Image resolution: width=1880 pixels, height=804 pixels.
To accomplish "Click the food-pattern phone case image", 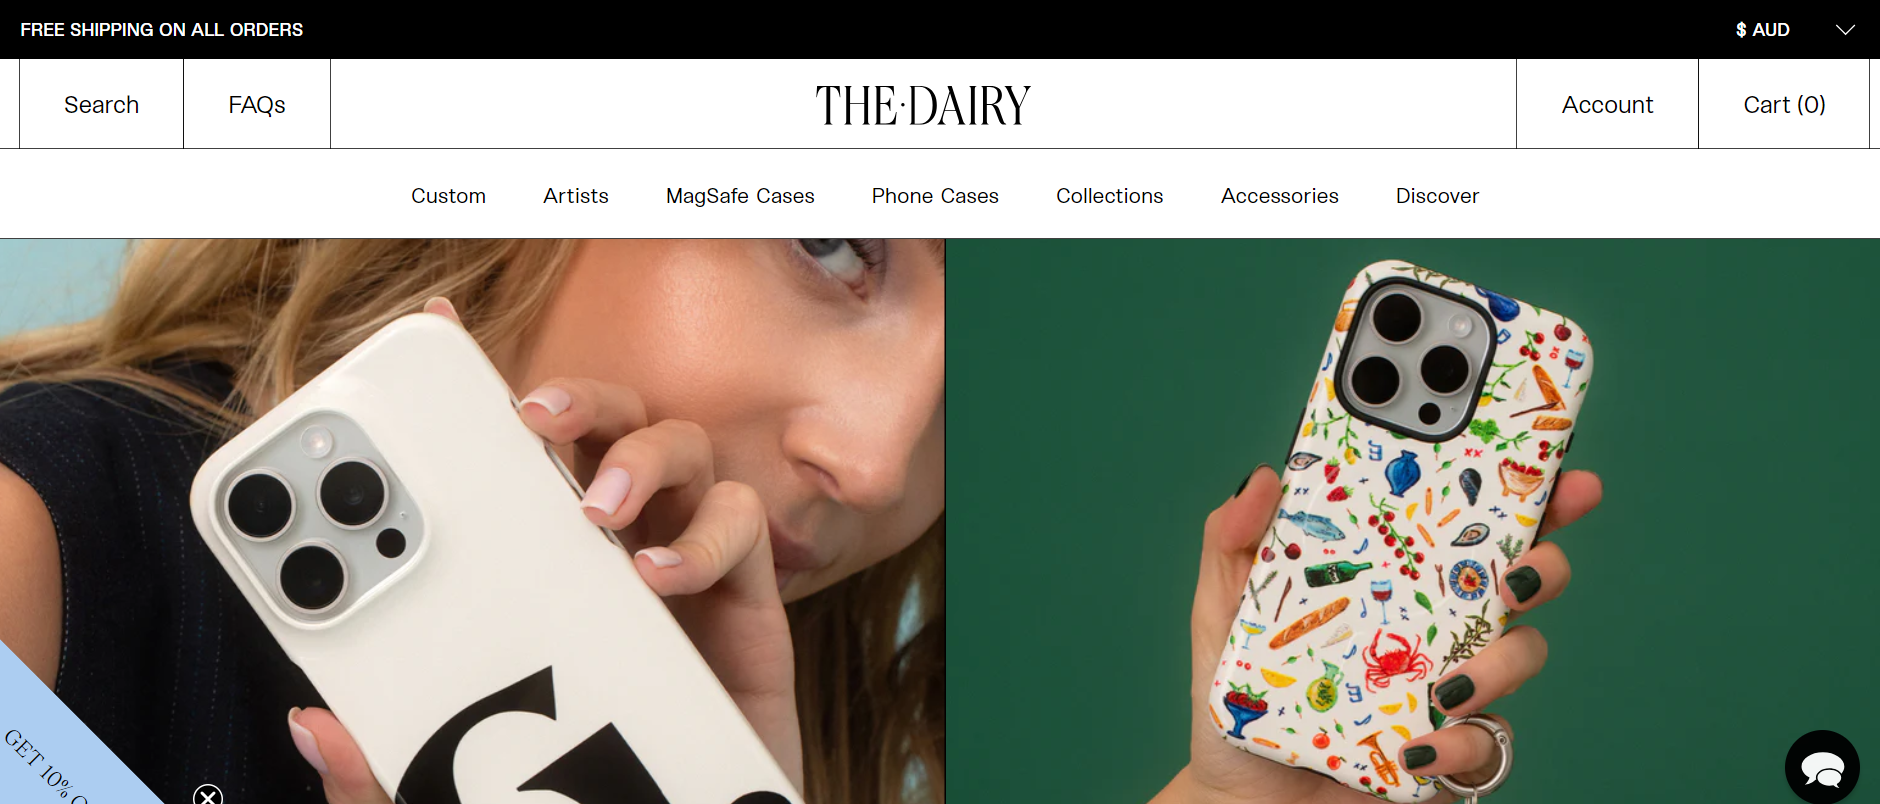I will 1413,521.
